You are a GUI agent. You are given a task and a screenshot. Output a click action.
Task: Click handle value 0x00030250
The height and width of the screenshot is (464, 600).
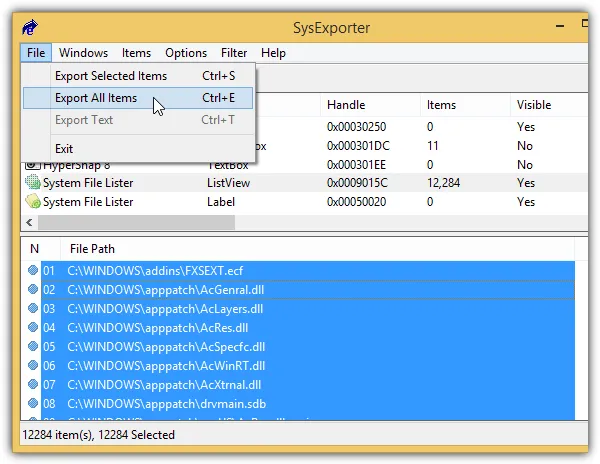(356, 127)
